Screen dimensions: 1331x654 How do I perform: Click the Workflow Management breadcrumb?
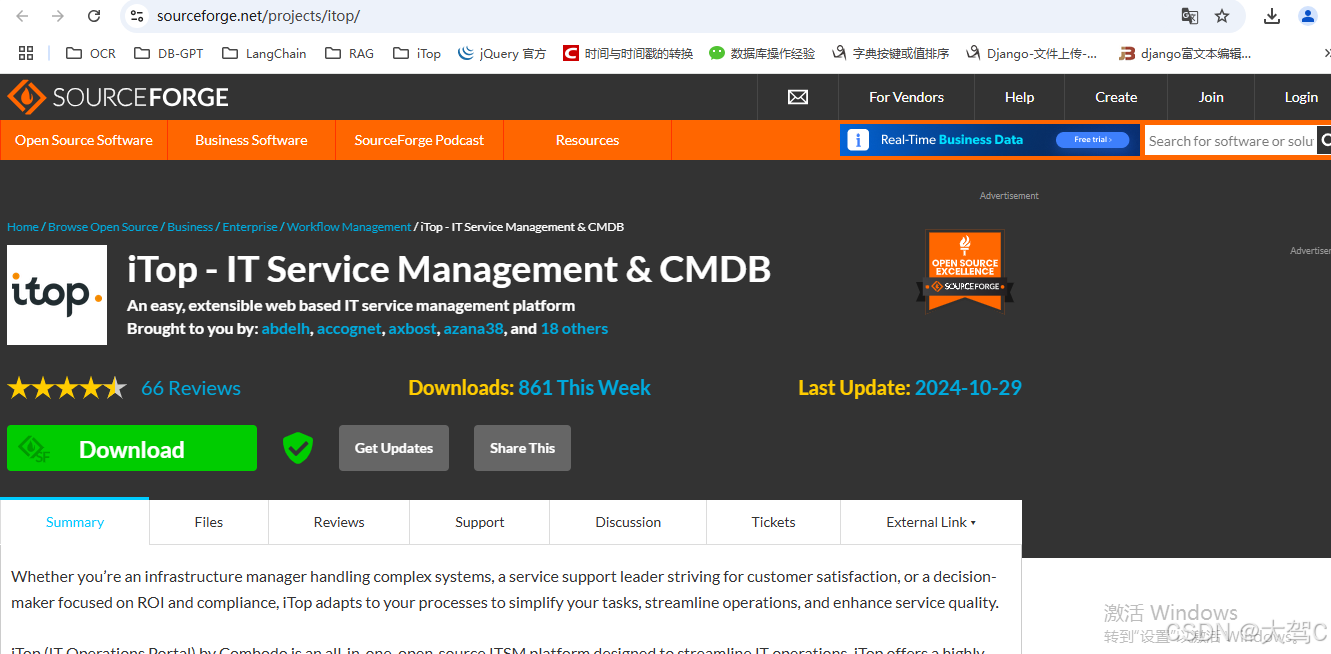coord(349,227)
